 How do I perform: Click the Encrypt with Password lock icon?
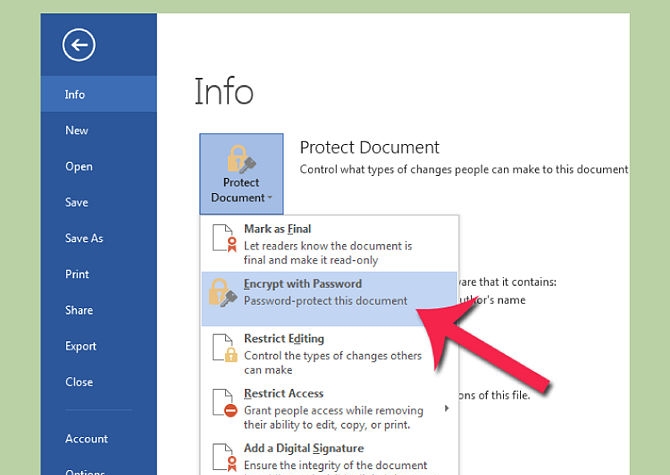(x=224, y=293)
